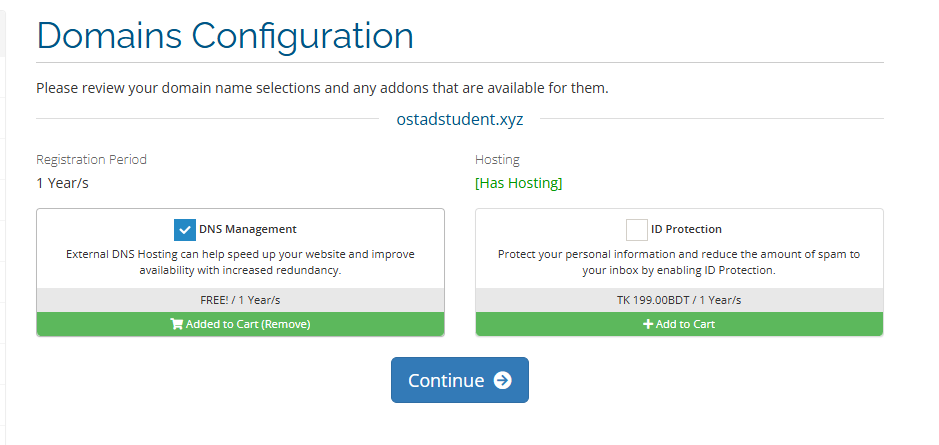Click the green [Has Hosting] text
The image size is (939, 445).
pyautogui.click(x=518, y=183)
